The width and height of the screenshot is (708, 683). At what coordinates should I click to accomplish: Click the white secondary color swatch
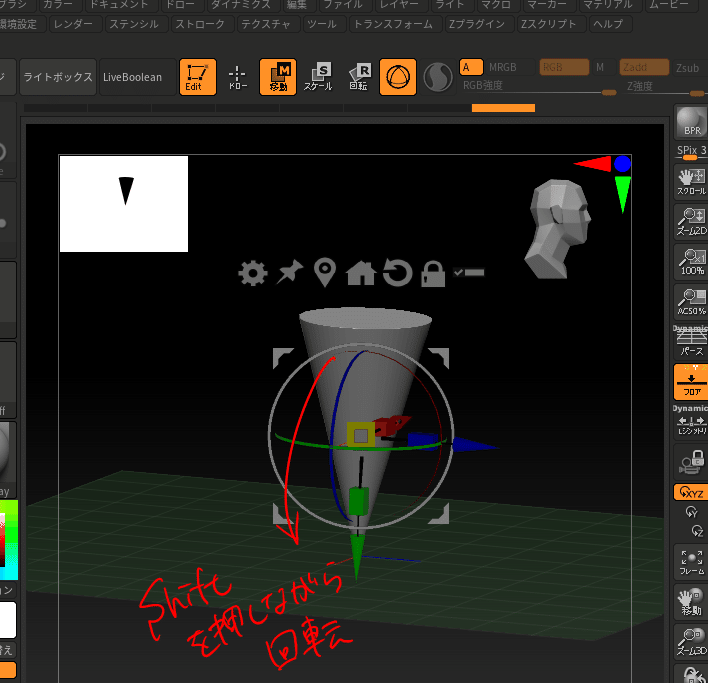(x=8, y=619)
